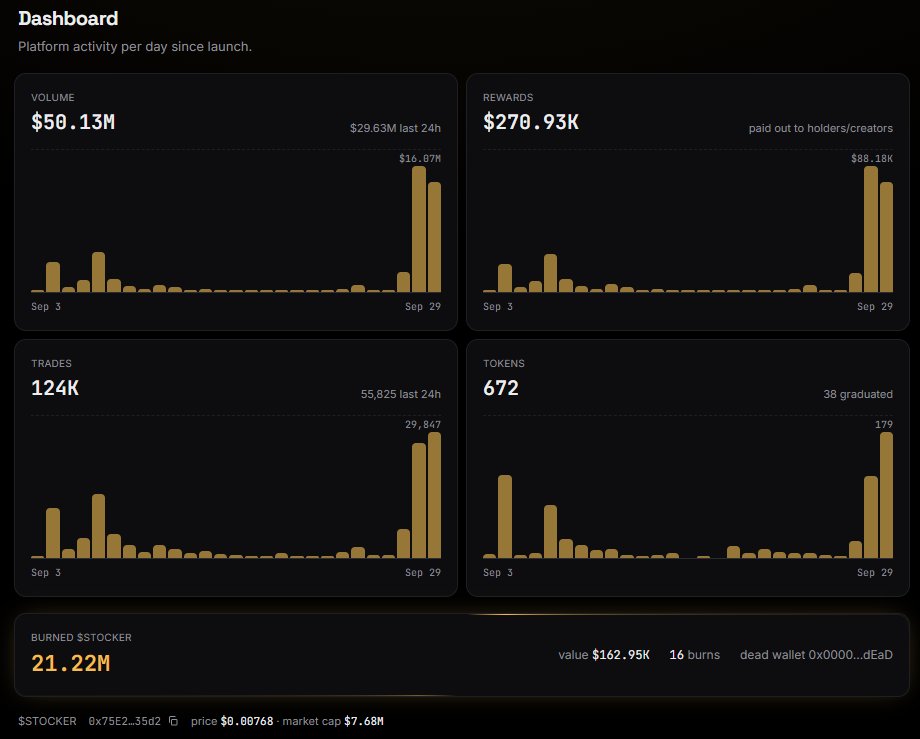Click the tallest bar in the Tokens chart
Image resolution: width=920 pixels, height=739 pixels.
(x=886, y=495)
